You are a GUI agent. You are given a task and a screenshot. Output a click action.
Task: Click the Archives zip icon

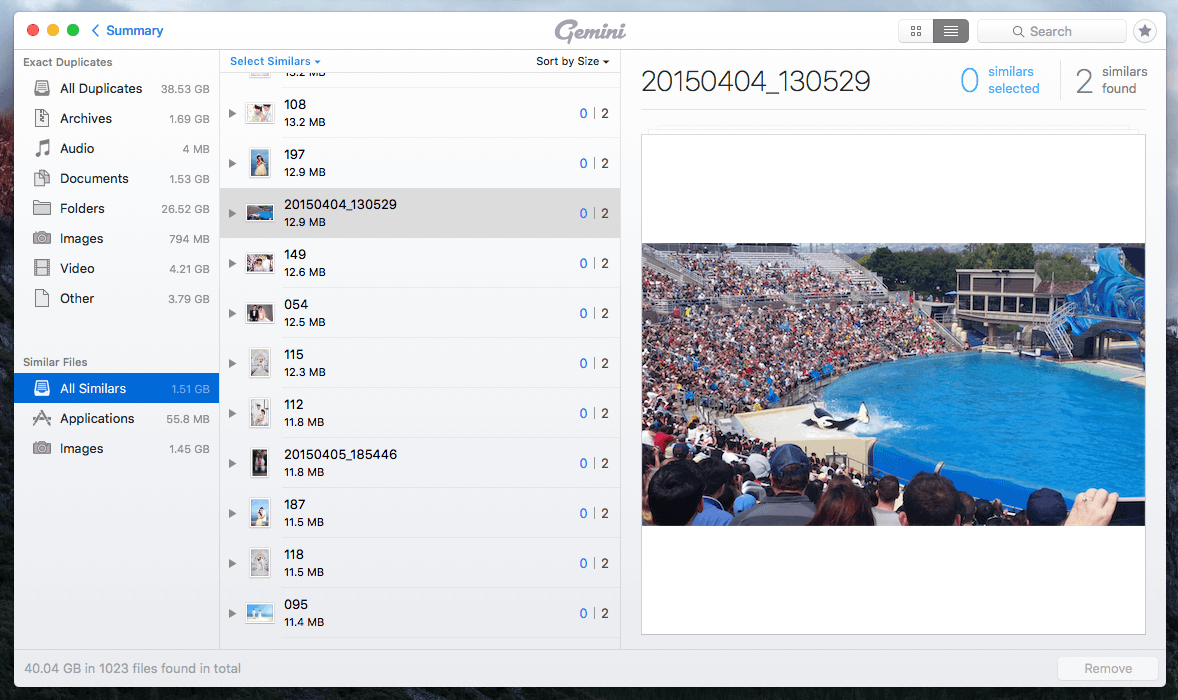click(x=42, y=118)
